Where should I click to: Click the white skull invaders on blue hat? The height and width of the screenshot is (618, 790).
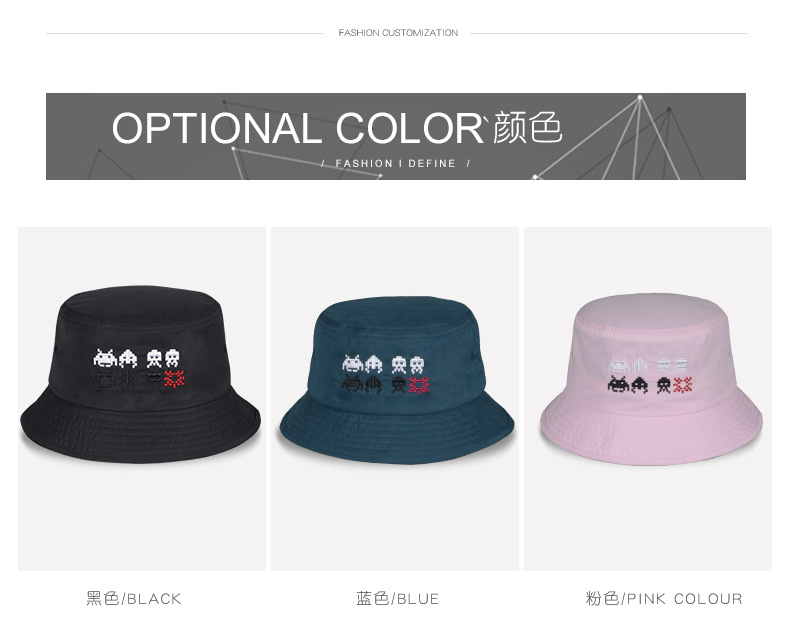tap(408, 364)
